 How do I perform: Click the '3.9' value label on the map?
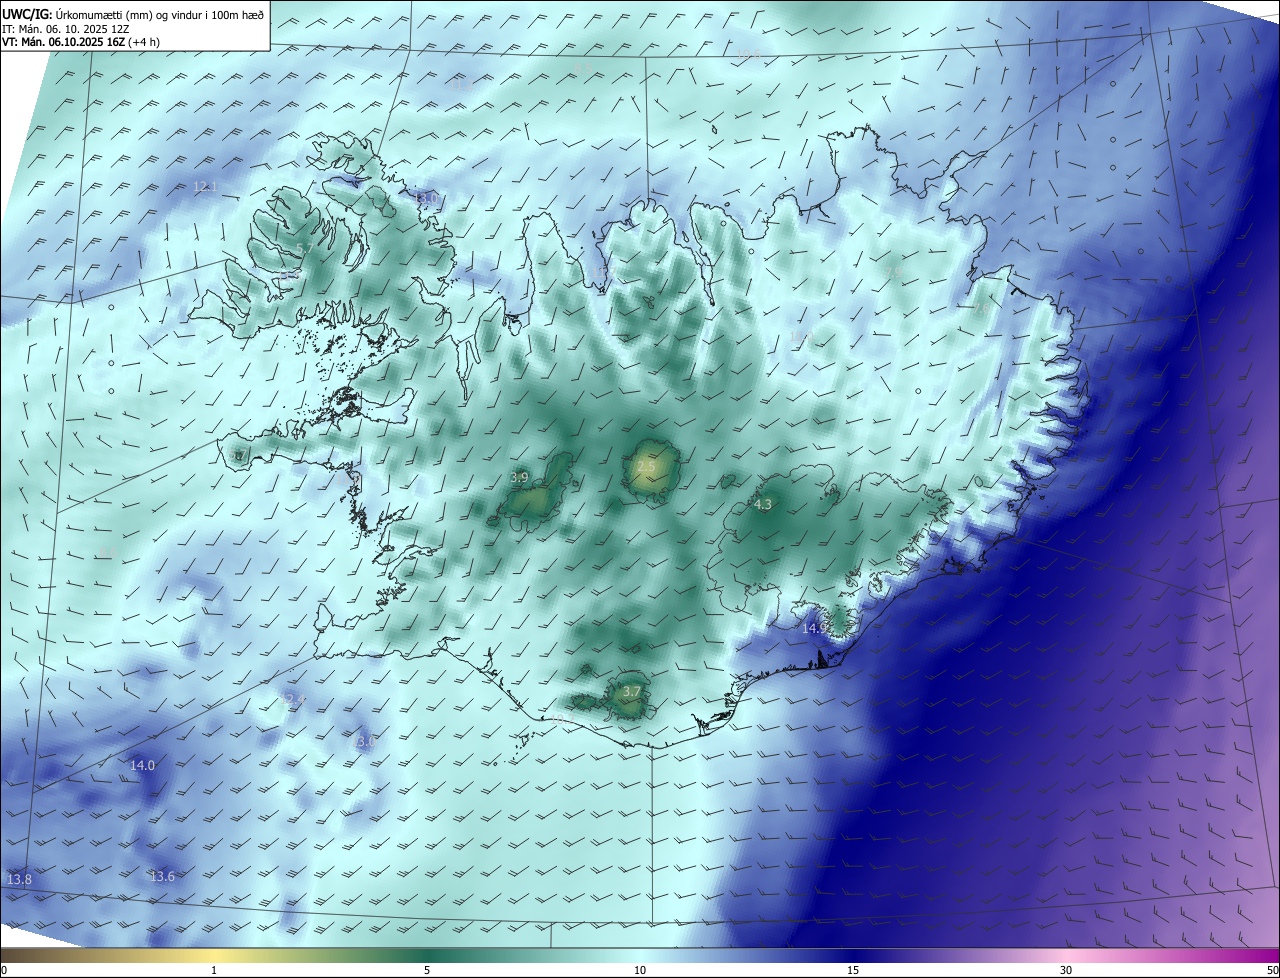coord(520,478)
